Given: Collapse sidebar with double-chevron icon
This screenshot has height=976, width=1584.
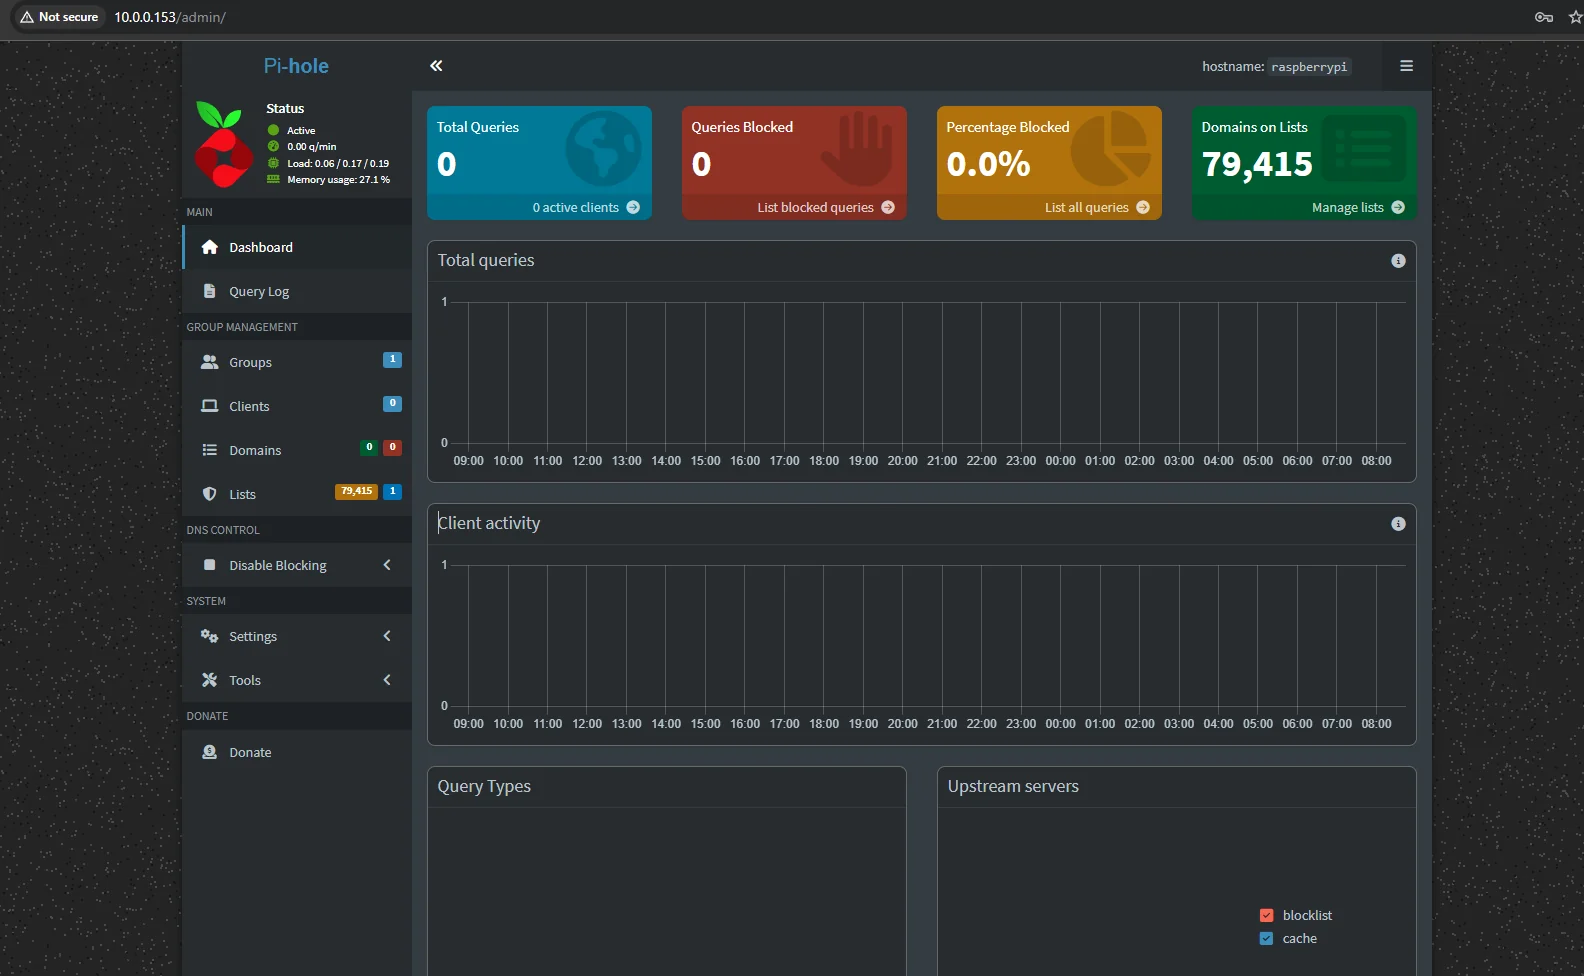Looking at the screenshot, I should 436,66.
